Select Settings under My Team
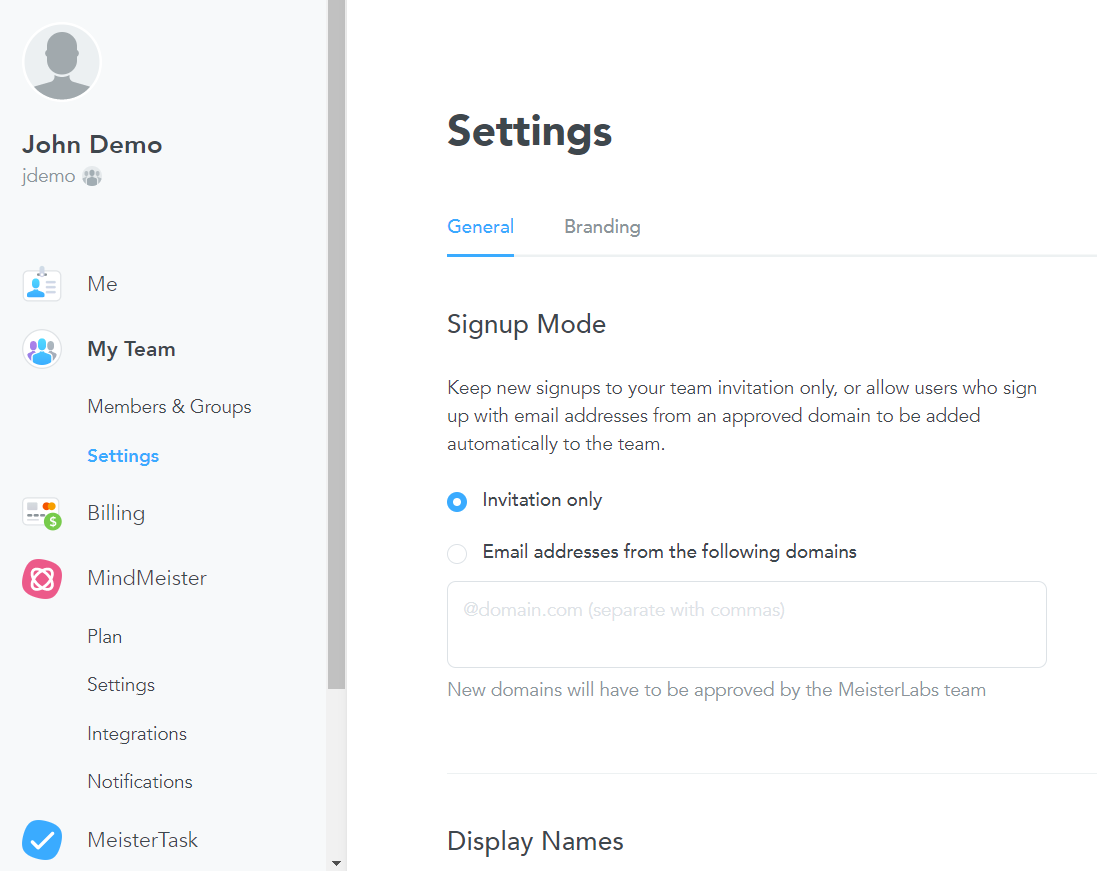This screenshot has width=1097, height=871. coord(123,455)
